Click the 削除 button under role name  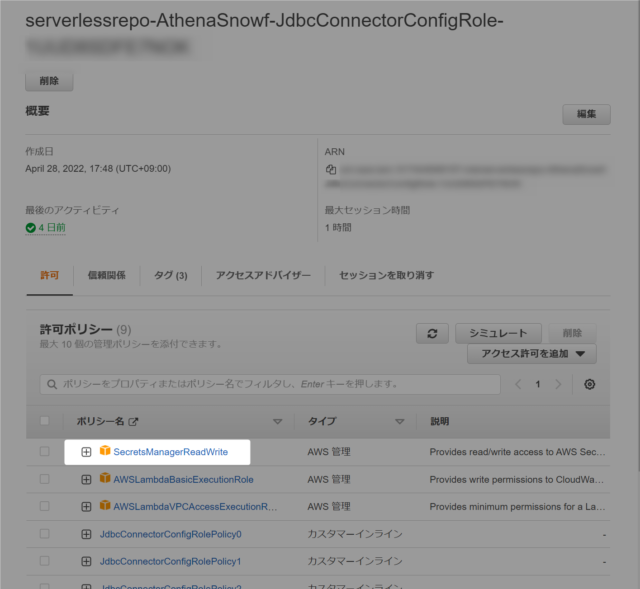coord(49,81)
